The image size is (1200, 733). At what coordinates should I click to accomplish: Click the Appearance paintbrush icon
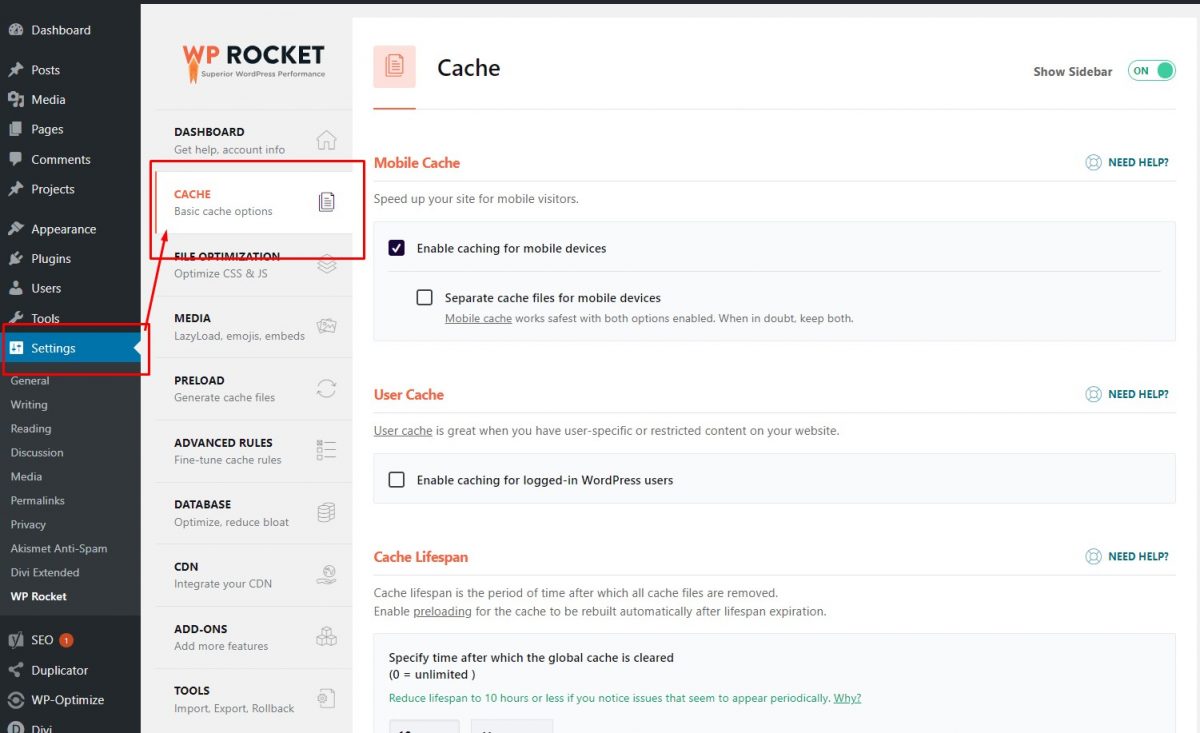click(x=16, y=229)
